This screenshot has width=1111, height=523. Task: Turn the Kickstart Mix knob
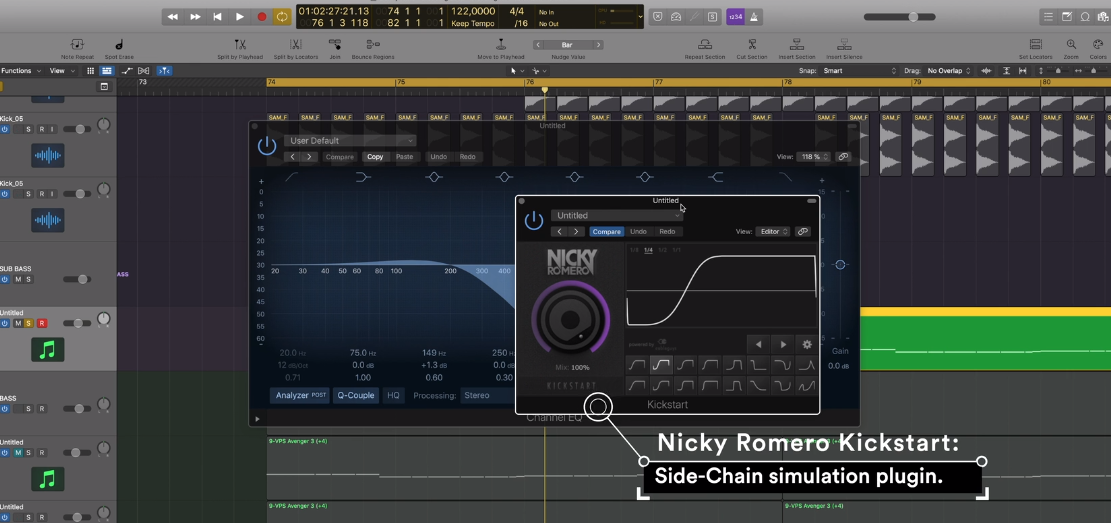click(x=570, y=320)
